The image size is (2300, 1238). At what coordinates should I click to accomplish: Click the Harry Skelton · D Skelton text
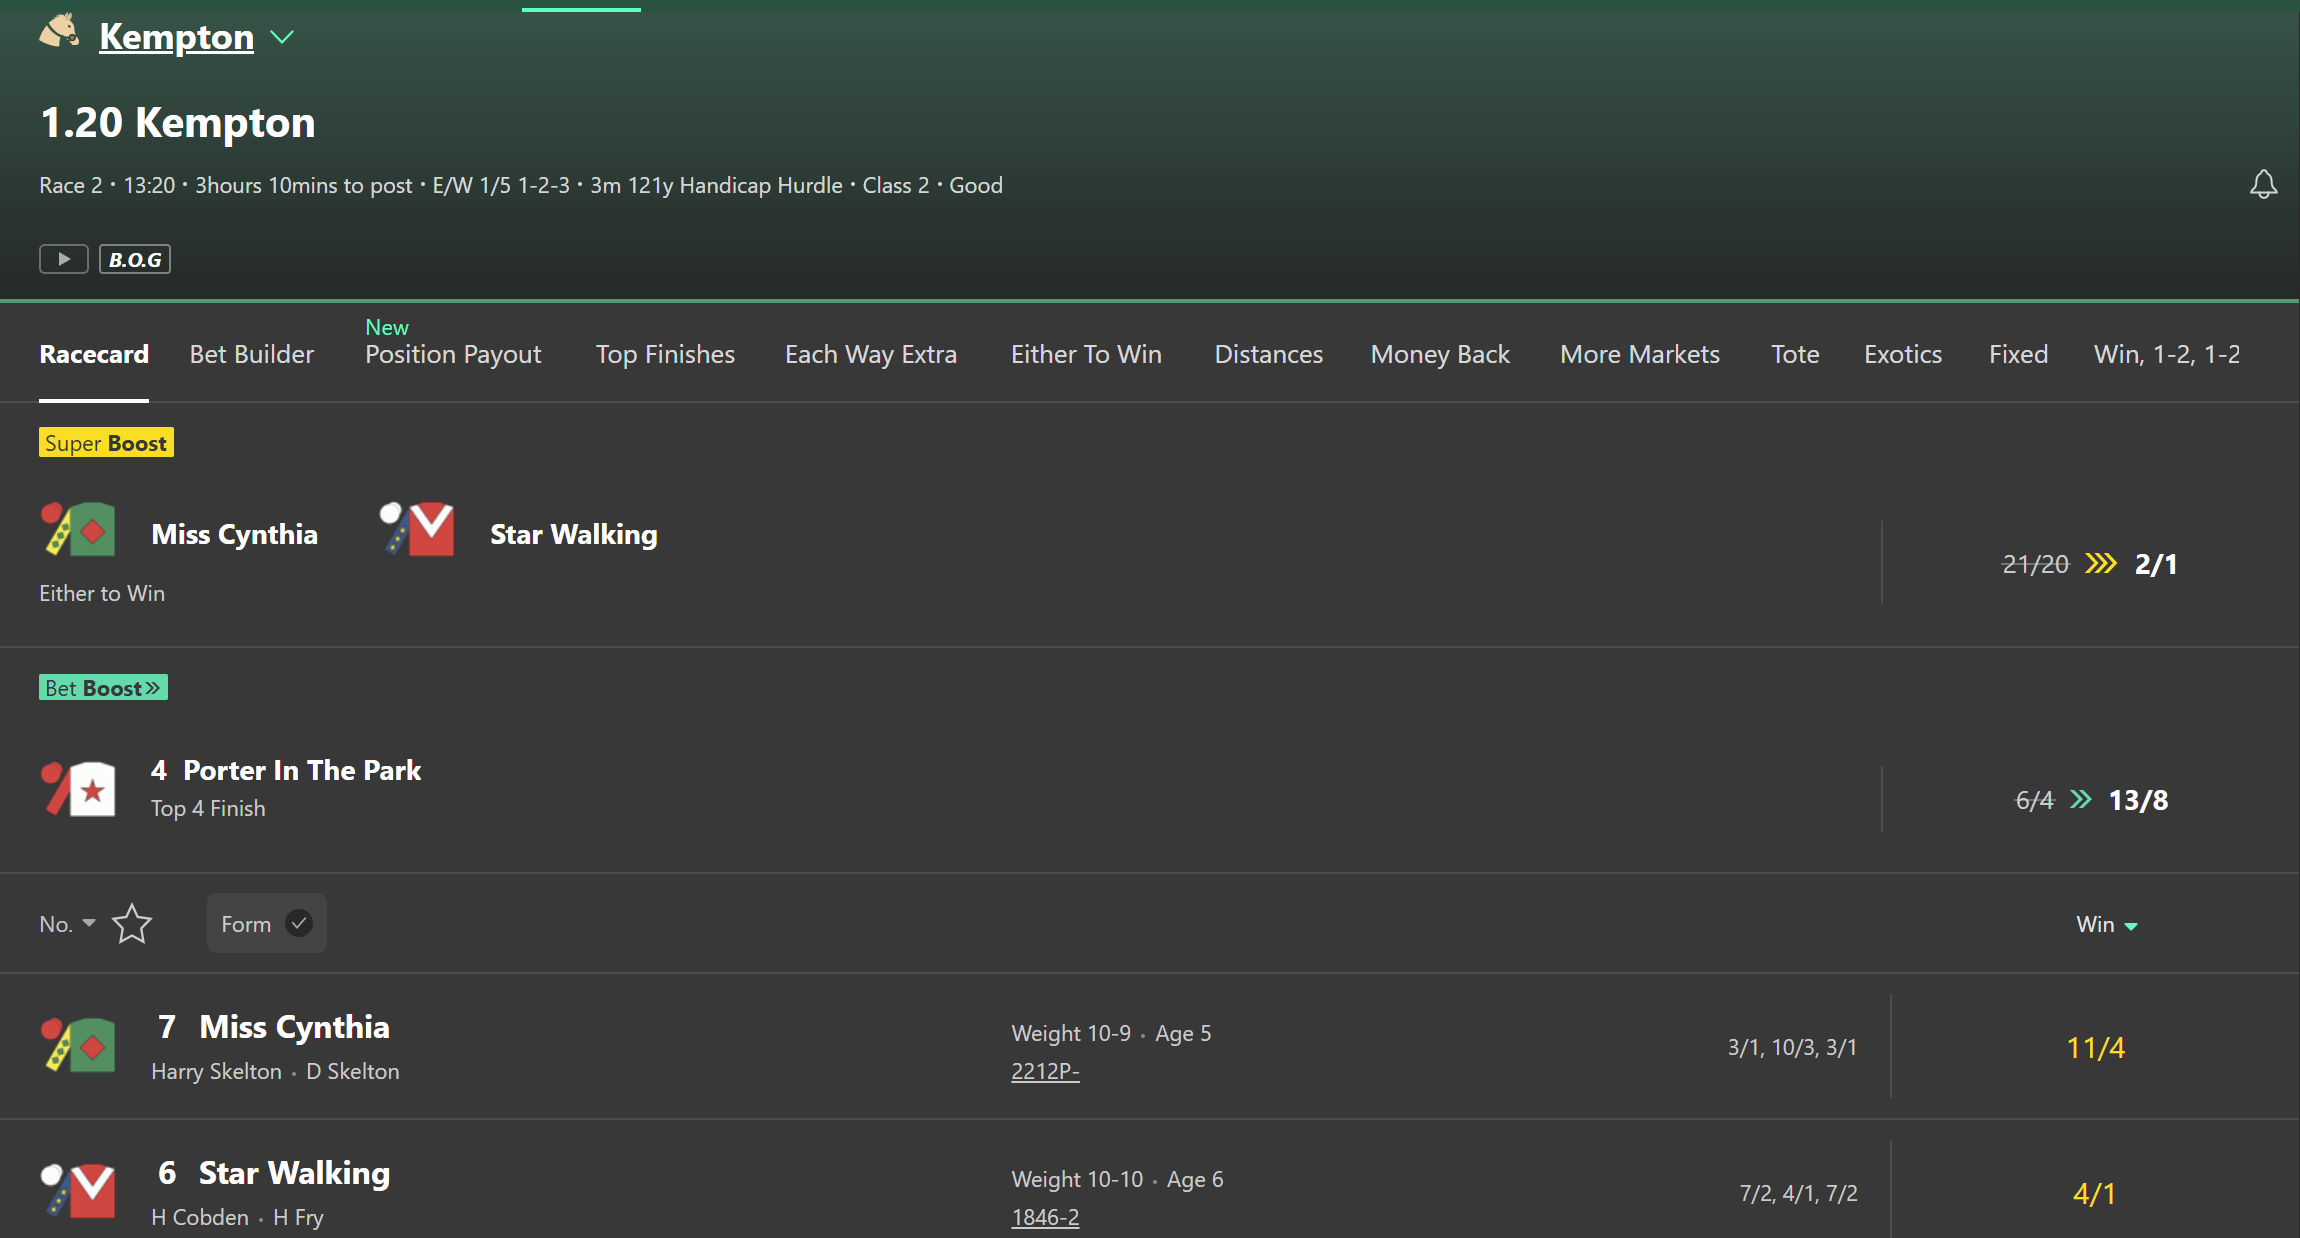point(275,1071)
